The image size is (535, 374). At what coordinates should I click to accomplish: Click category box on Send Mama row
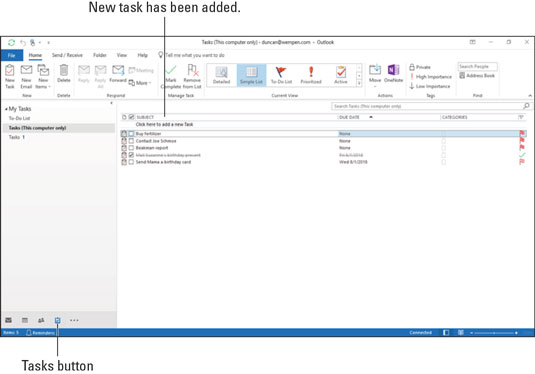[x=443, y=162]
